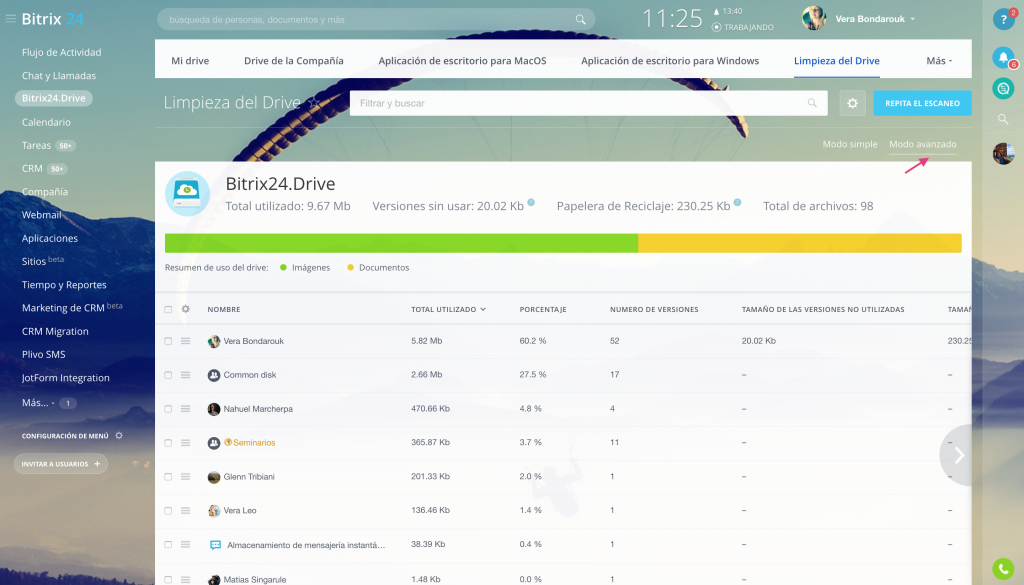1024x585 pixels.
Task: Select the Limpieza del Drive tab
Action: pos(837,61)
